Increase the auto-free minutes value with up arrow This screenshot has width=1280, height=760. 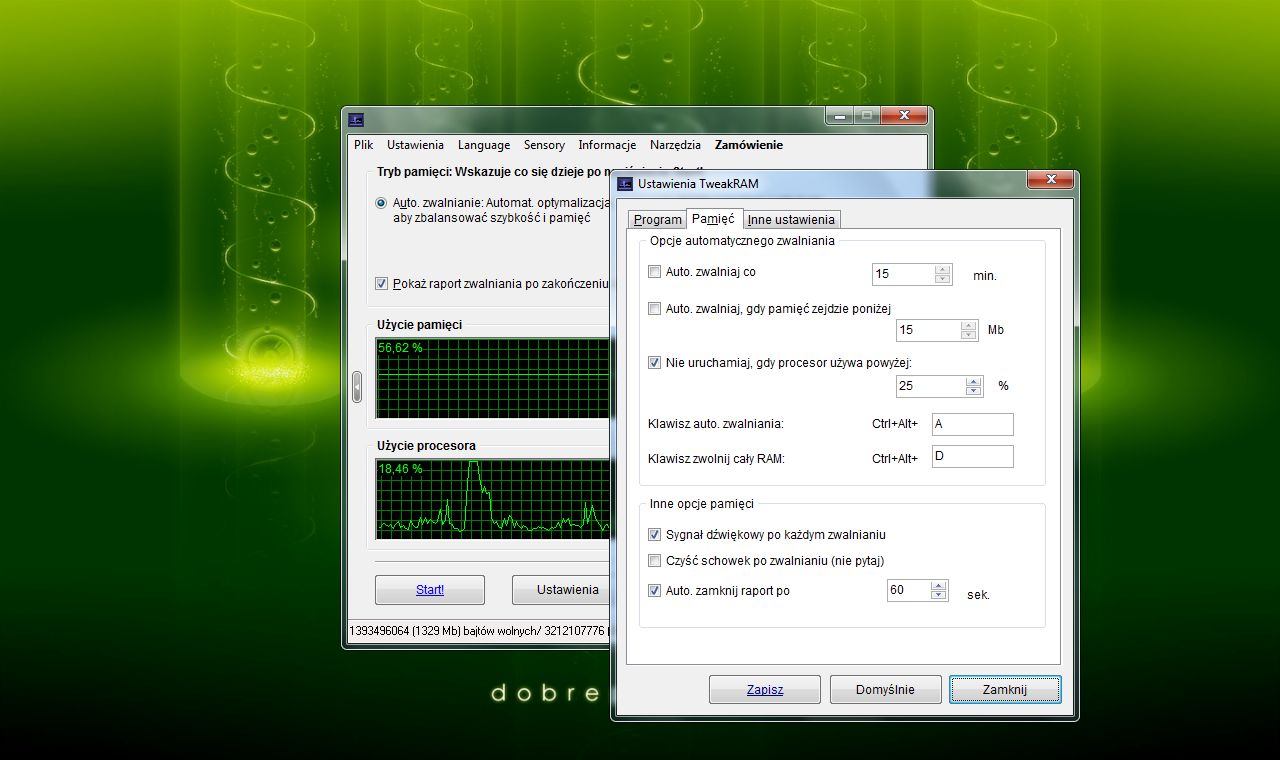(942, 269)
